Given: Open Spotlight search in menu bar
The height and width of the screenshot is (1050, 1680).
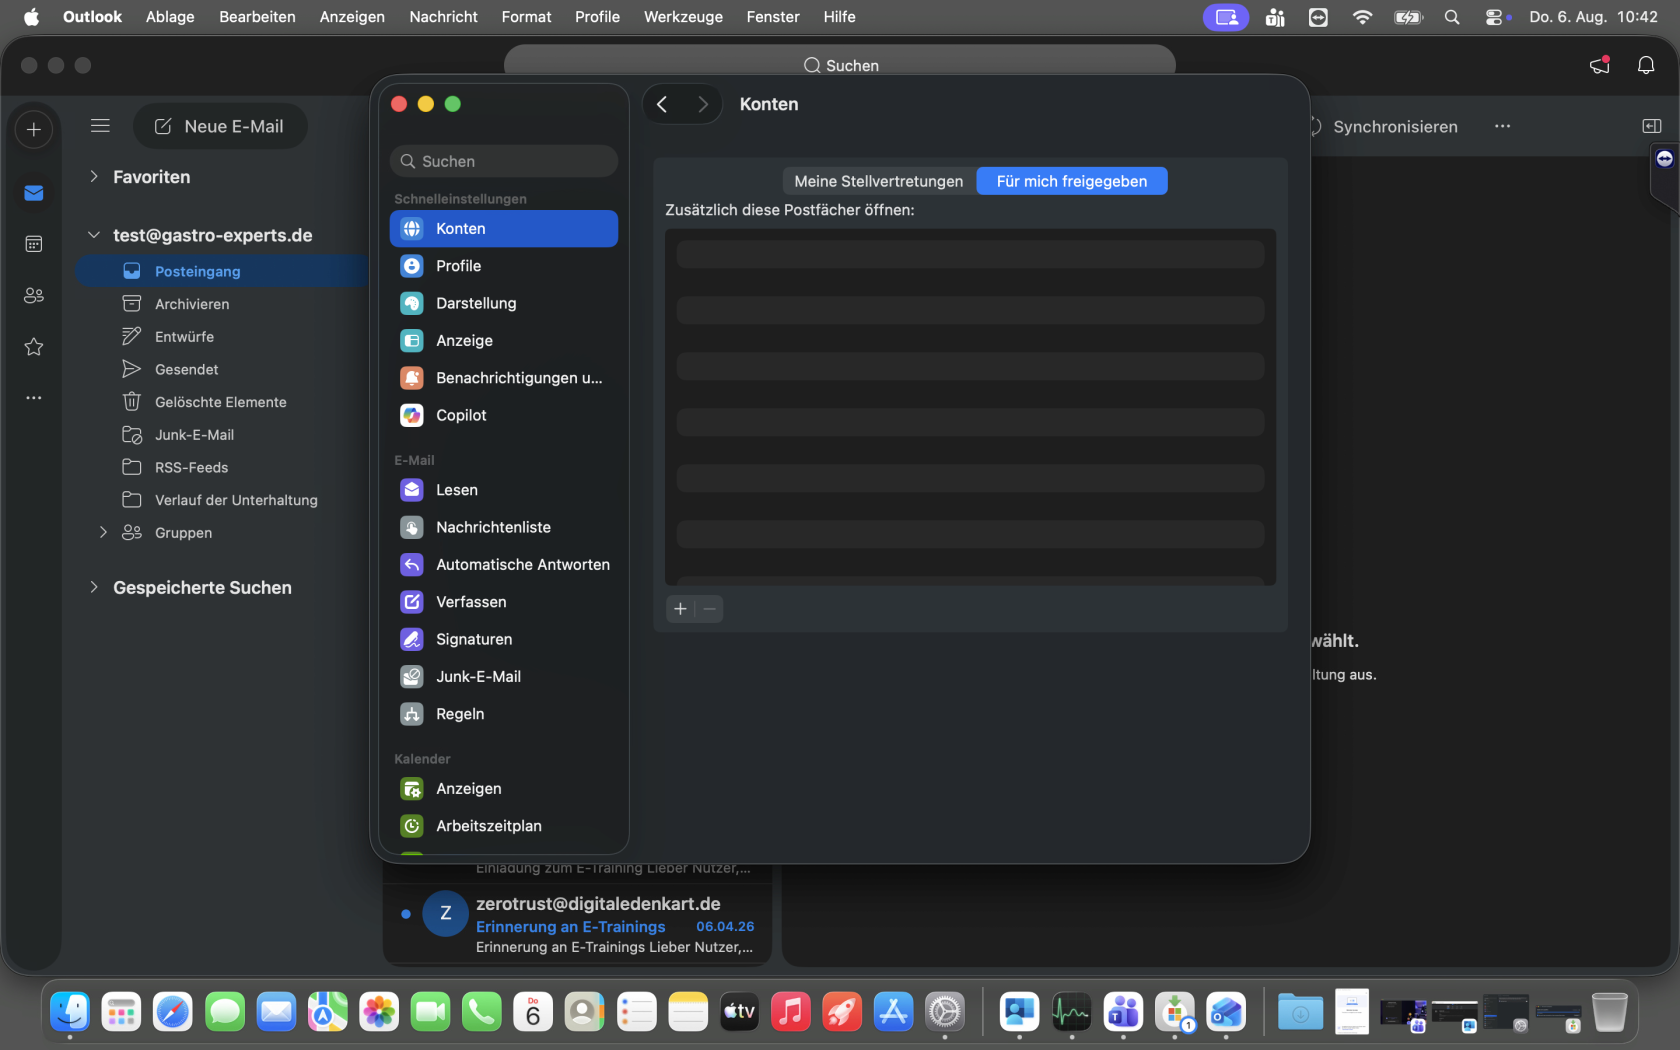Looking at the screenshot, I should click(x=1452, y=17).
